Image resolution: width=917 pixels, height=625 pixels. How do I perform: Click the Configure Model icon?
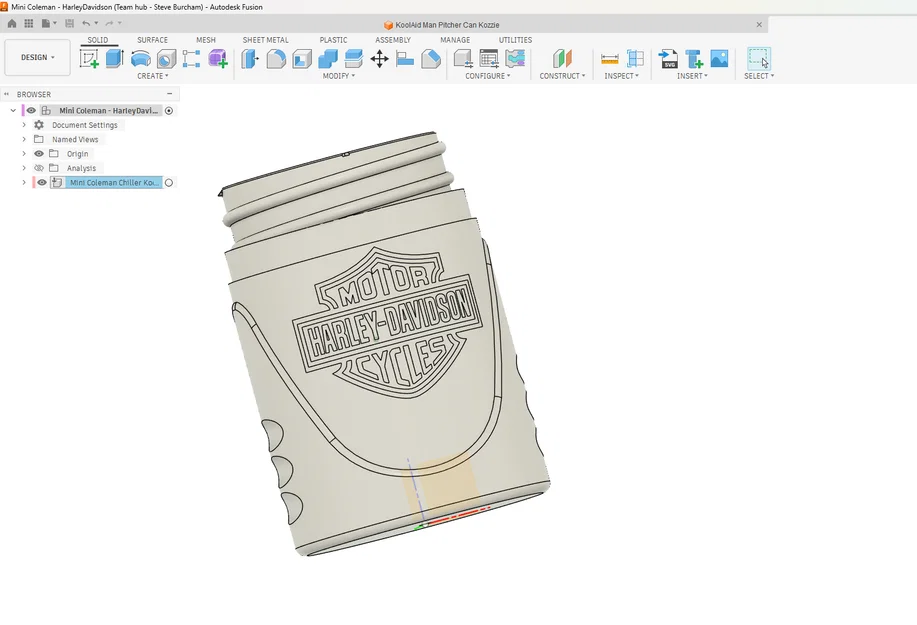(x=463, y=58)
